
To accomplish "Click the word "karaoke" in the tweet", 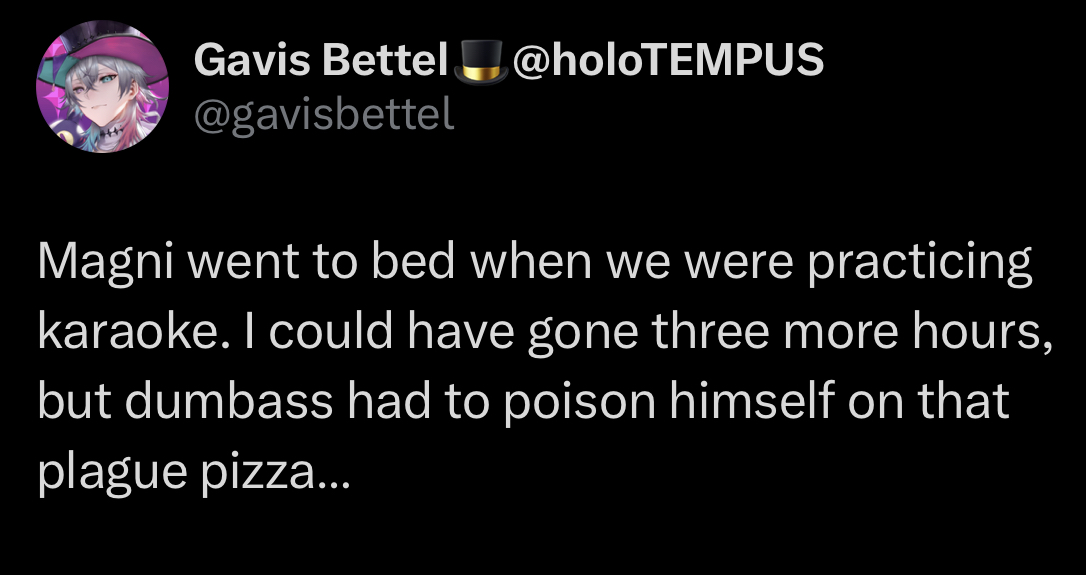I will 114,333.
